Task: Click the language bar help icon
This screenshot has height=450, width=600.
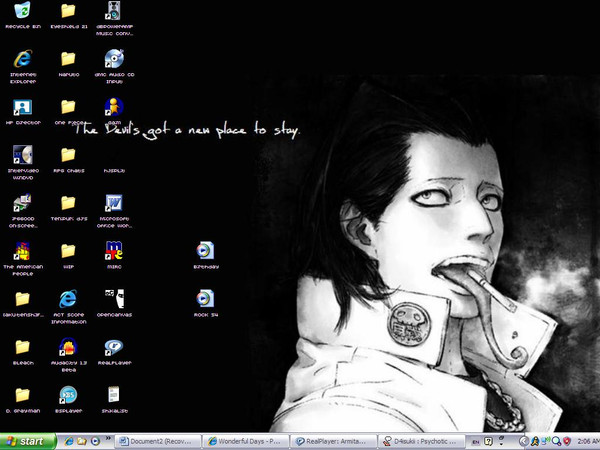Action: tap(488, 442)
